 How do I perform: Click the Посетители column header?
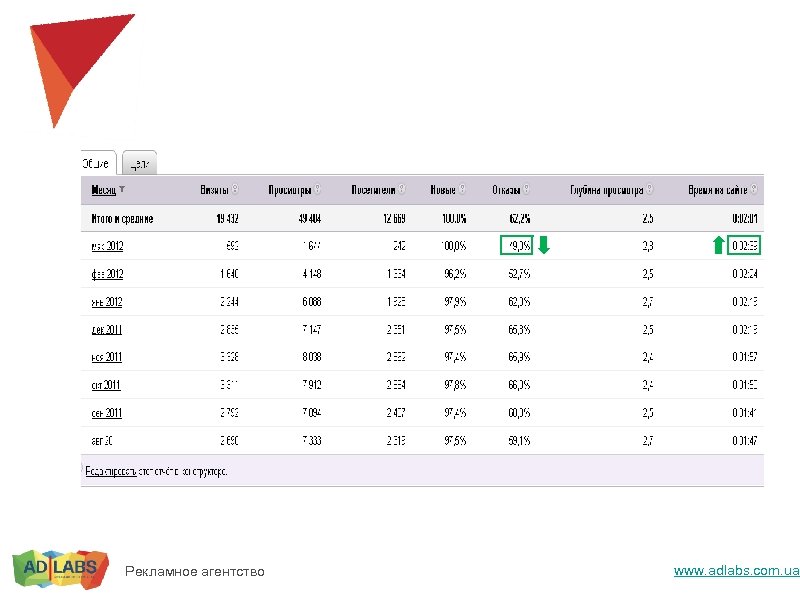[x=373, y=190]
